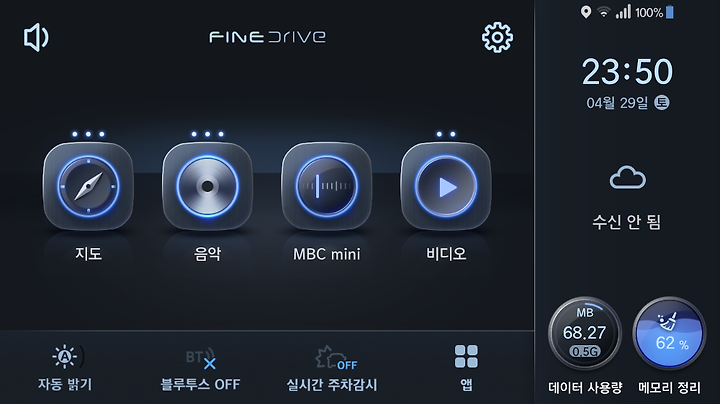Tap the 23:50 clock display
The height and width of the screenshot is (404, 720).
click(x=627, y=72)
